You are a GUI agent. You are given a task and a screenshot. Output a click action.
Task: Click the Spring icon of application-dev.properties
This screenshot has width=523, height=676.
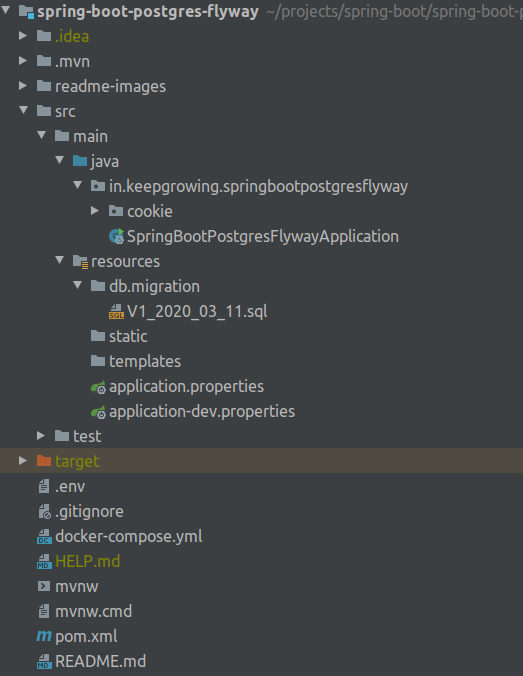click(98, 412)
